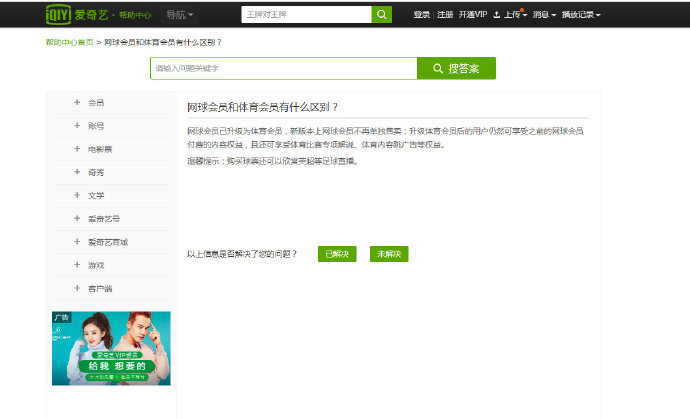Click the green search magnifier in top bar
The height and width of the screenshot is (419, 690).
coord(381,15)
